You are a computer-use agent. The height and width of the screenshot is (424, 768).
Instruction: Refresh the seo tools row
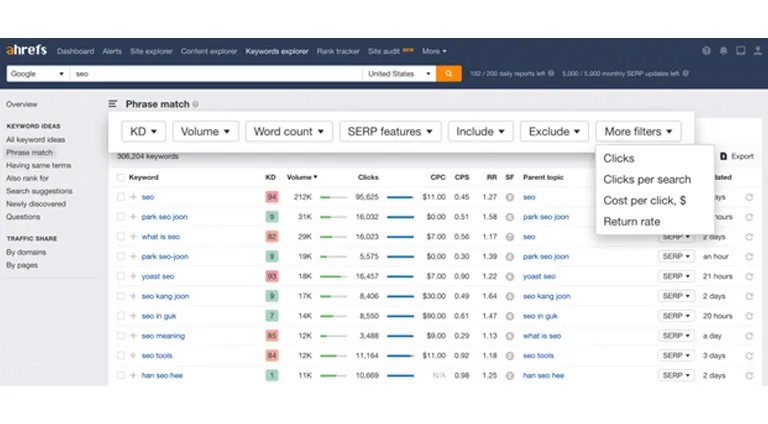click(x=749, y=356)
